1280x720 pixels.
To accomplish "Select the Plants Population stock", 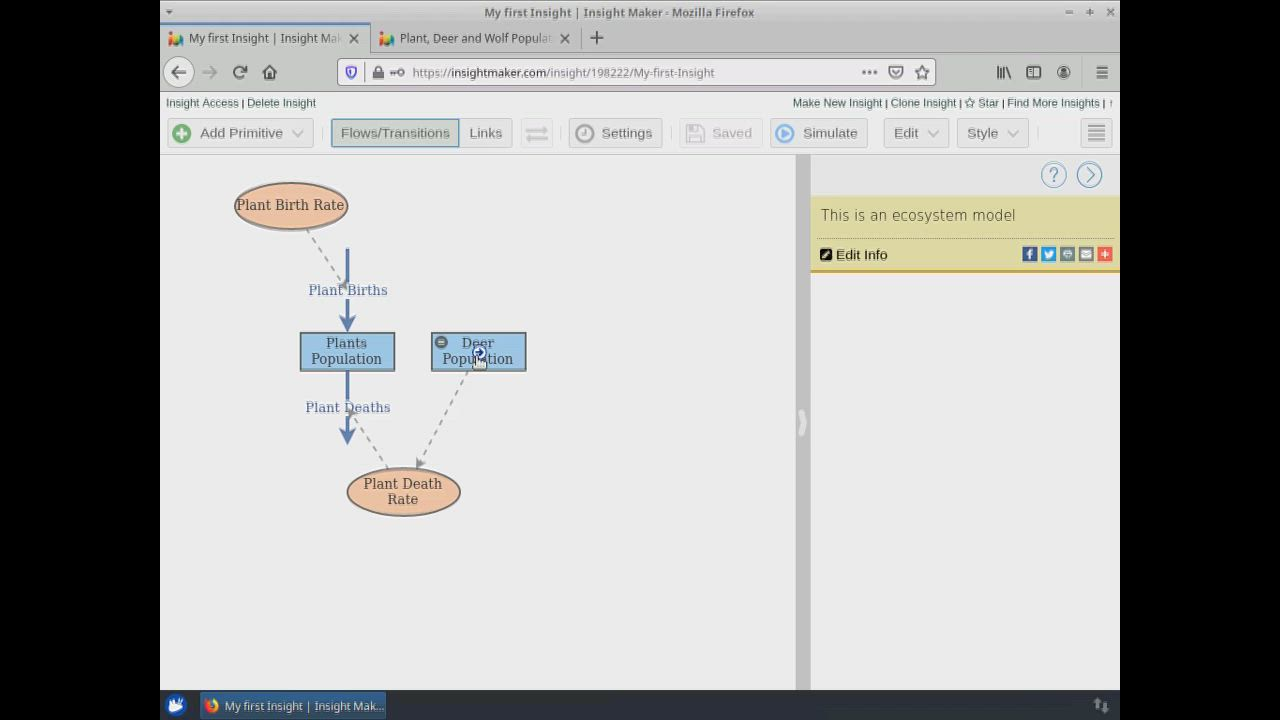I will [347, 351].
